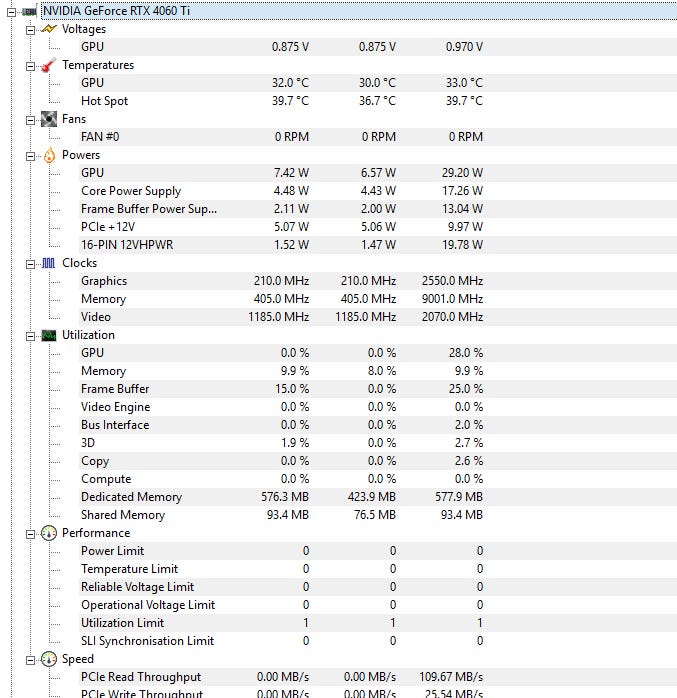The width and height of the screenshot is (677, 698).
Task: Collapse the Utilization section
Action: pyautogui.click(x=30, y=337)
